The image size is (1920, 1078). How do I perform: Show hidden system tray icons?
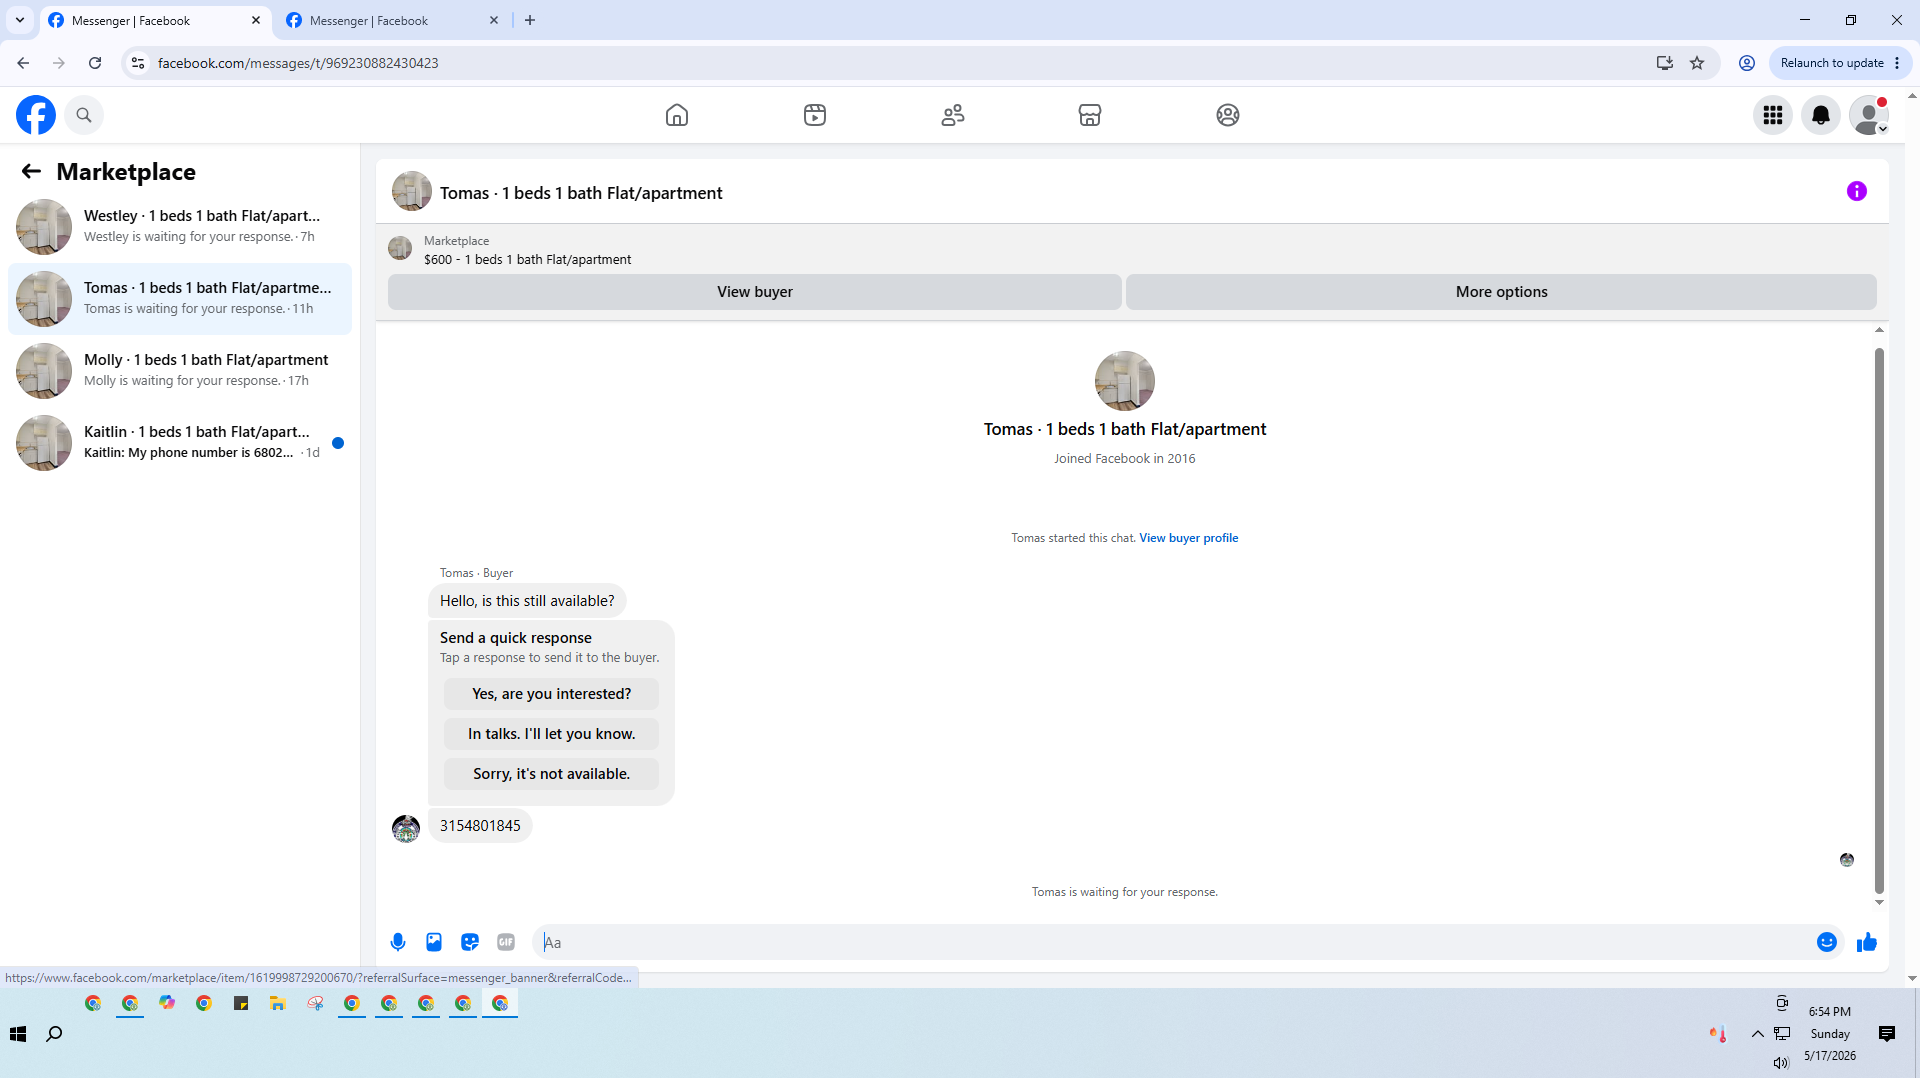click(x=1758, y=1034)
